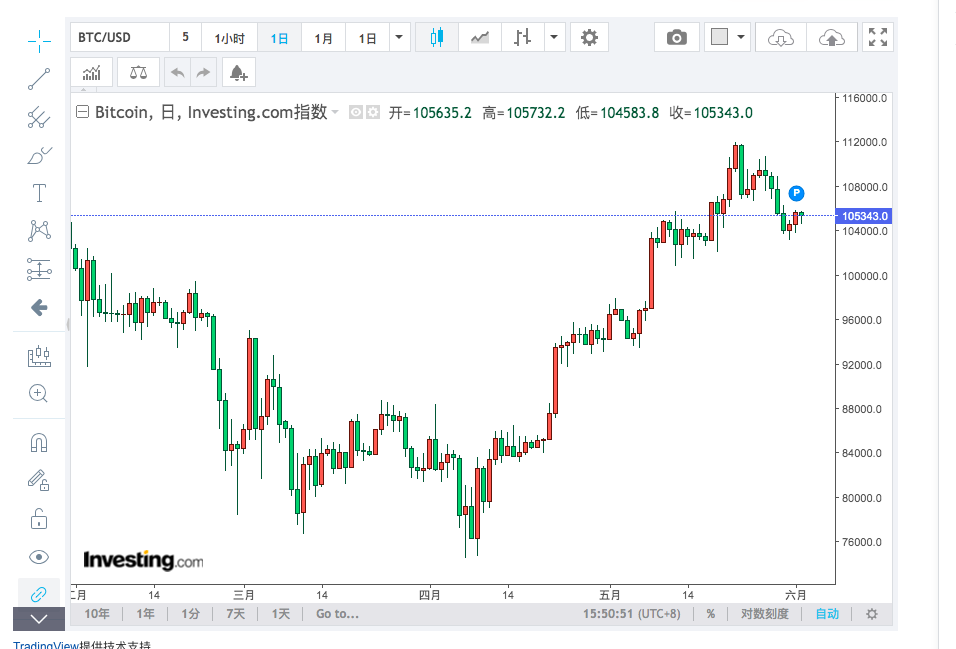The image size is (956, 649).
Task: Toggle the lock all drawings padlock
Action: (39, 518)
